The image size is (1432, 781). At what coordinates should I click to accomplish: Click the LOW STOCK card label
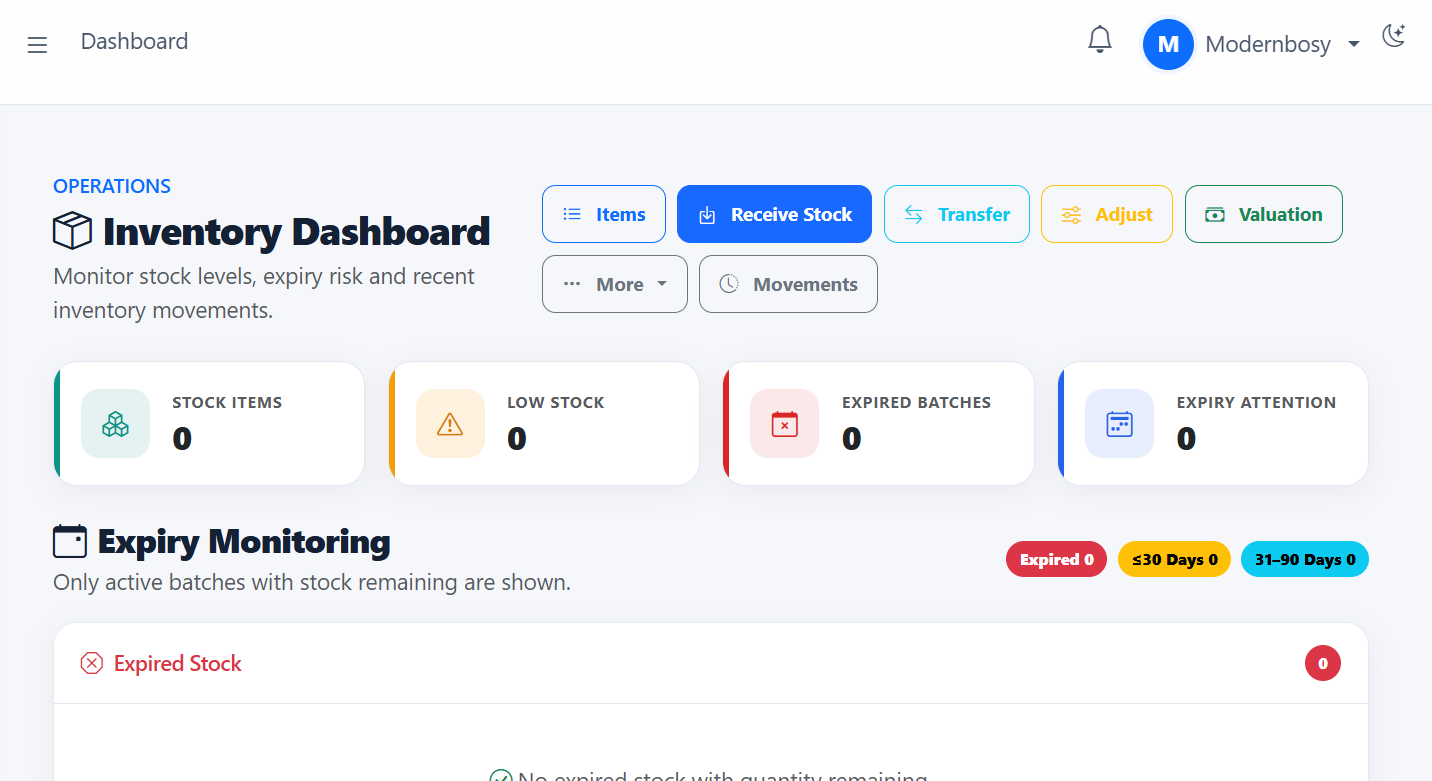click(x=556, y=403)
